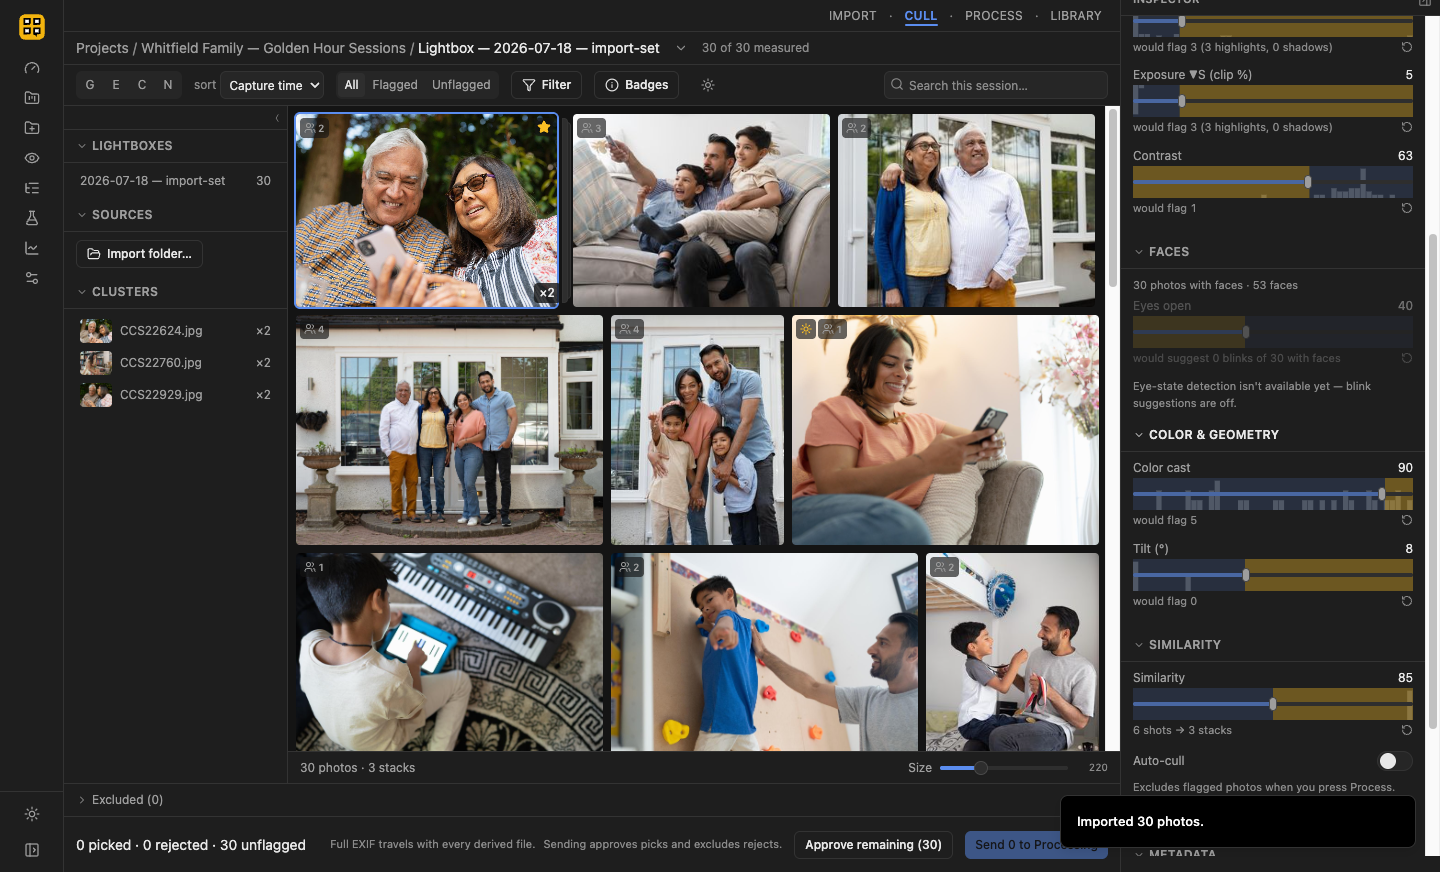Switch to the CULL tab
This screenshot has height=872, width=1440.
tap(921, 16)
